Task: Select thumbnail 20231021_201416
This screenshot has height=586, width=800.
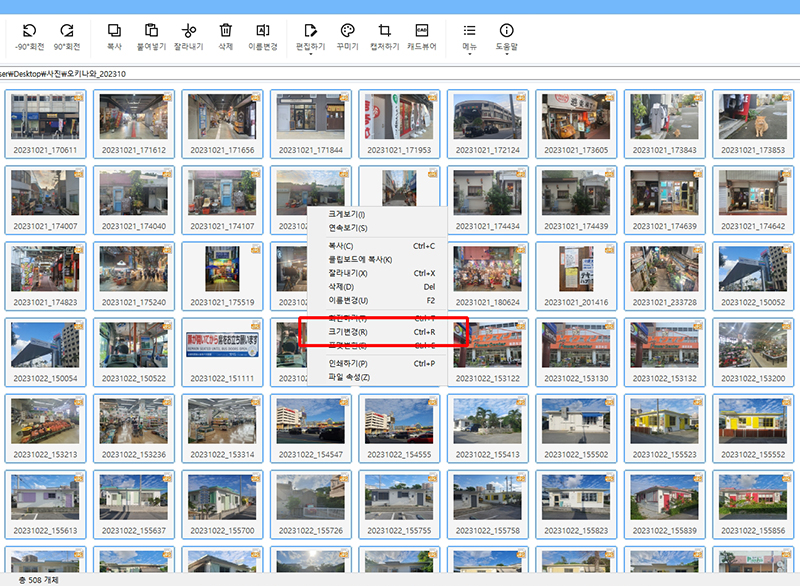Action: [x=576, y=276]
